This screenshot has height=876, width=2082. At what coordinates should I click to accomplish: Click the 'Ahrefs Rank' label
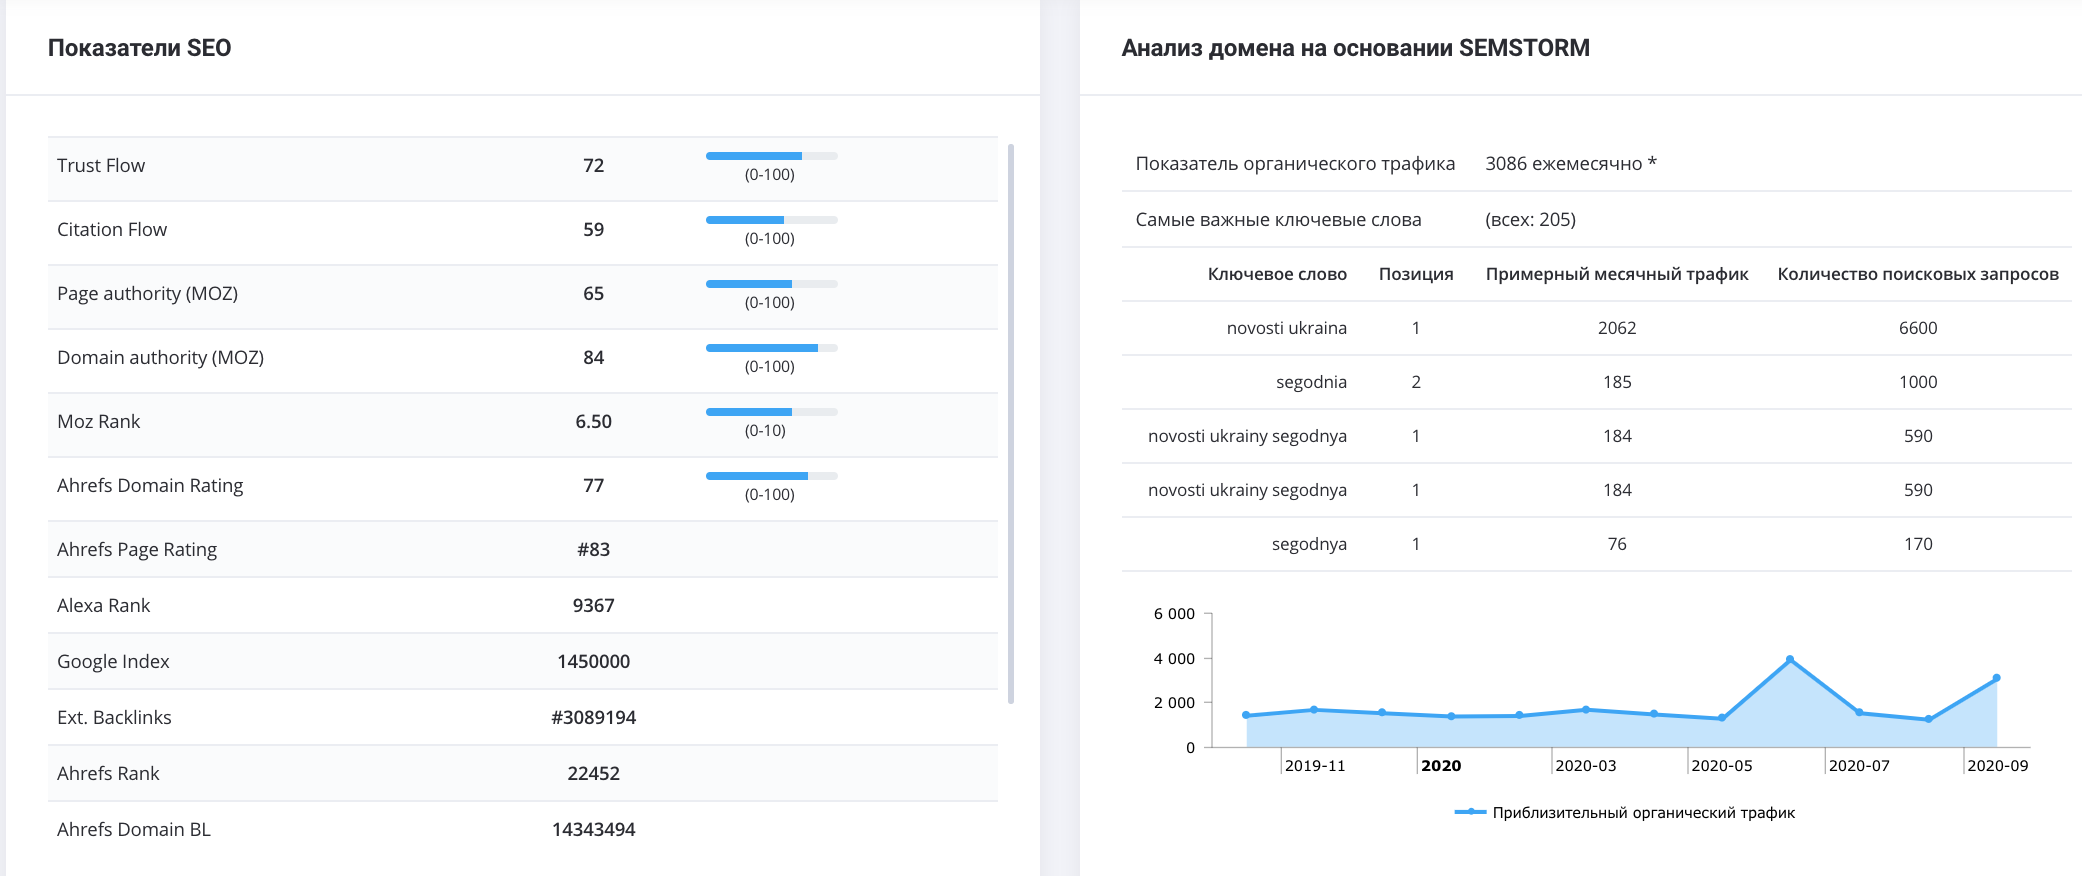point(108,773)
